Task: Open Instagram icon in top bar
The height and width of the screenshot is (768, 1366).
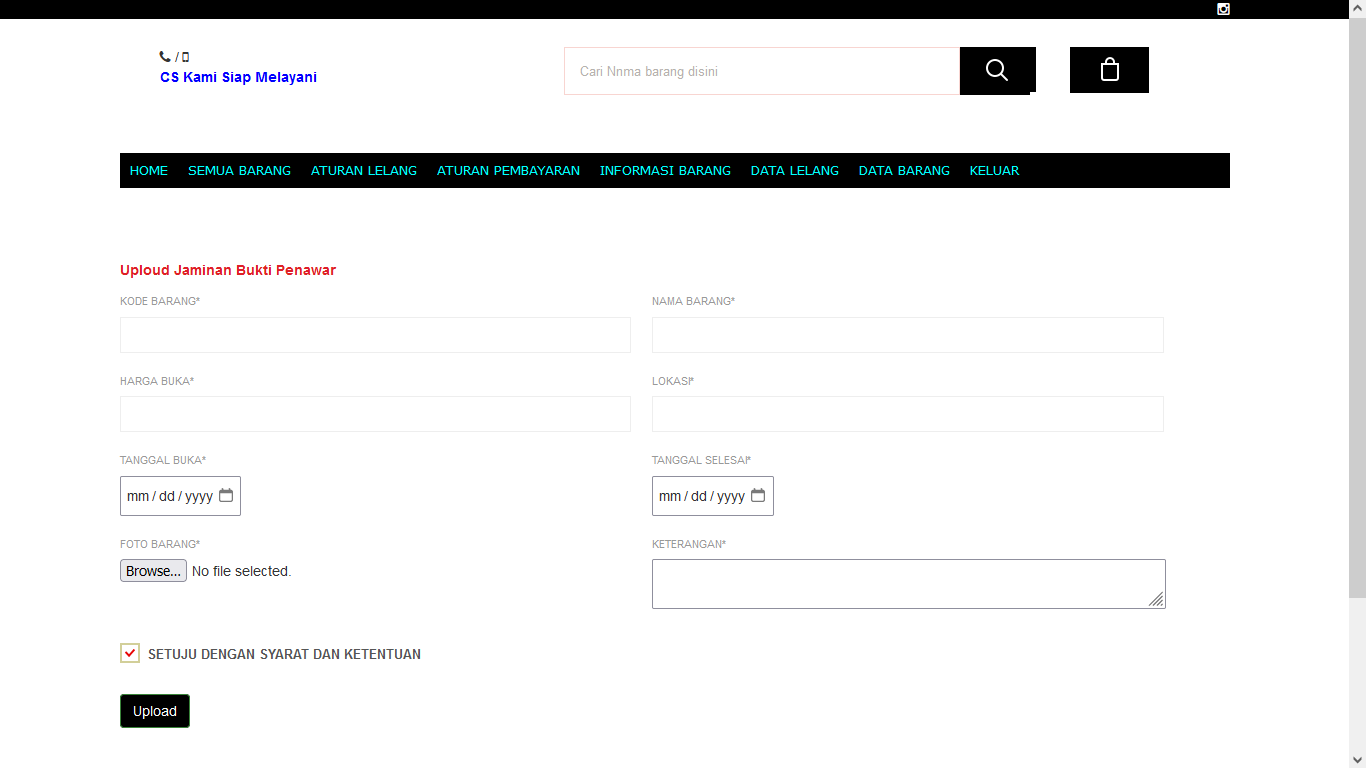Action: tap(1223, 9)
